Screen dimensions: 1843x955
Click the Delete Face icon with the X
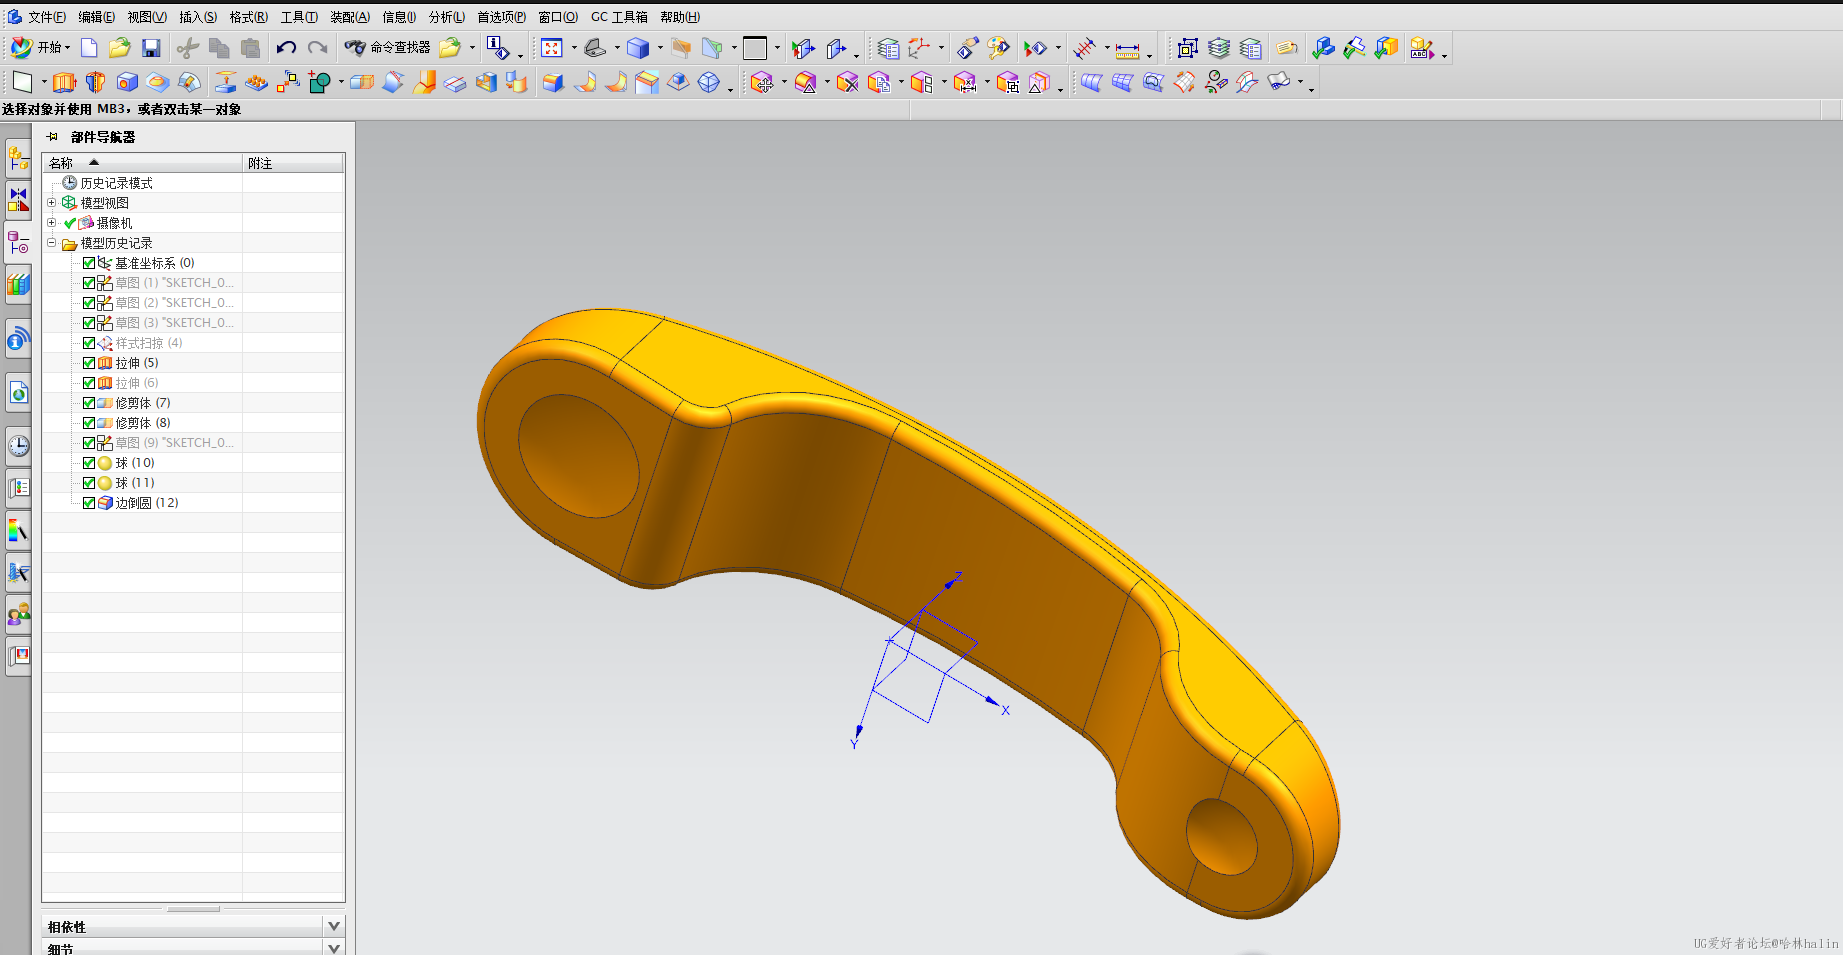[848, 82]
